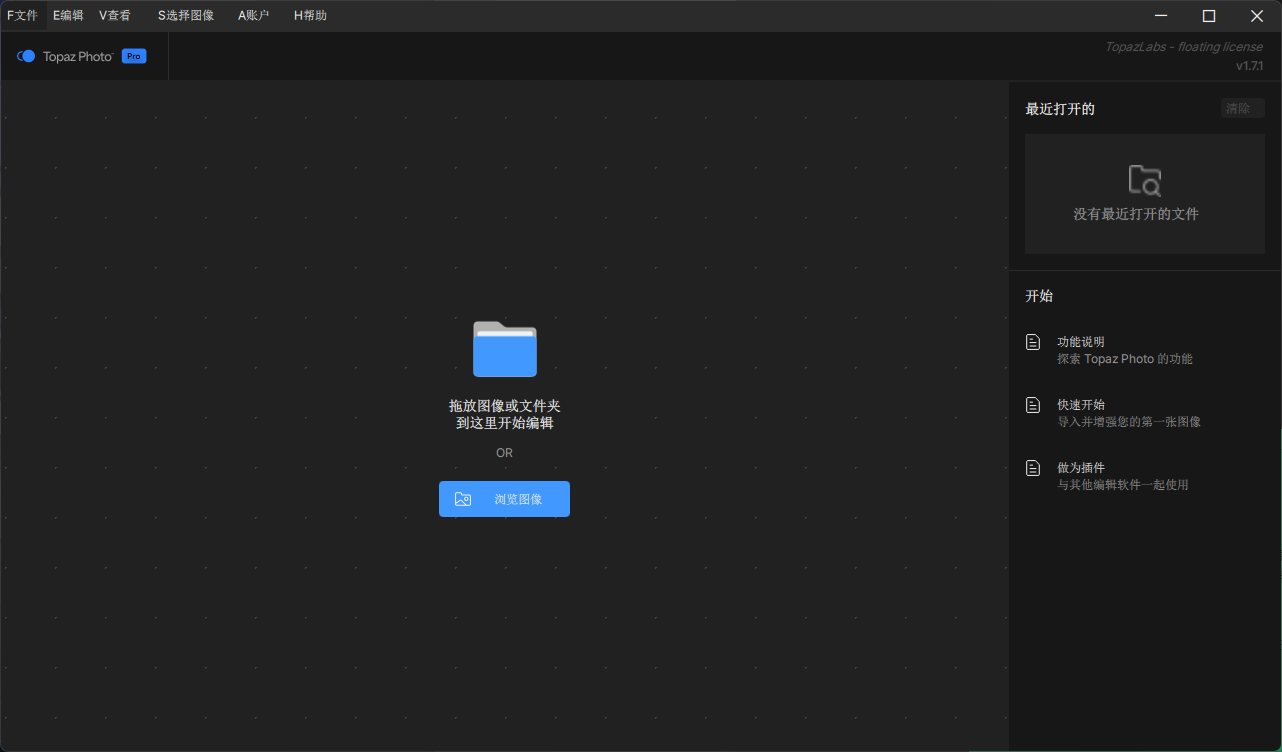
Task: Maximize the Topaz Photo window
Action: (x=1209, y=16)
